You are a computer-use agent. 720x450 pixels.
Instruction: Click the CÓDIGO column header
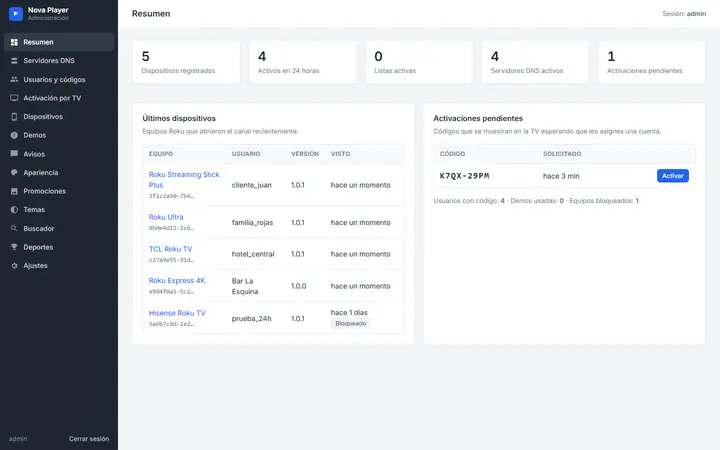point(452,154)
